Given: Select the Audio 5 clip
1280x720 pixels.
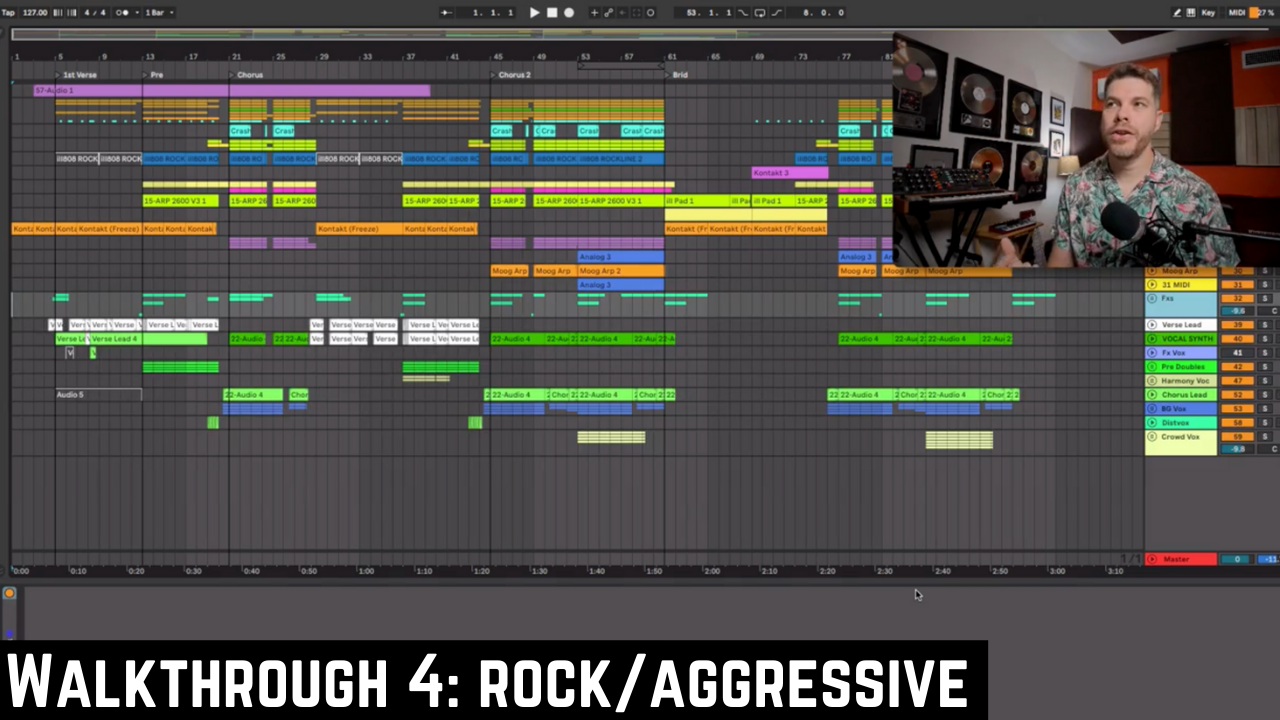Looking at the screenshot, I should (98, 395).
